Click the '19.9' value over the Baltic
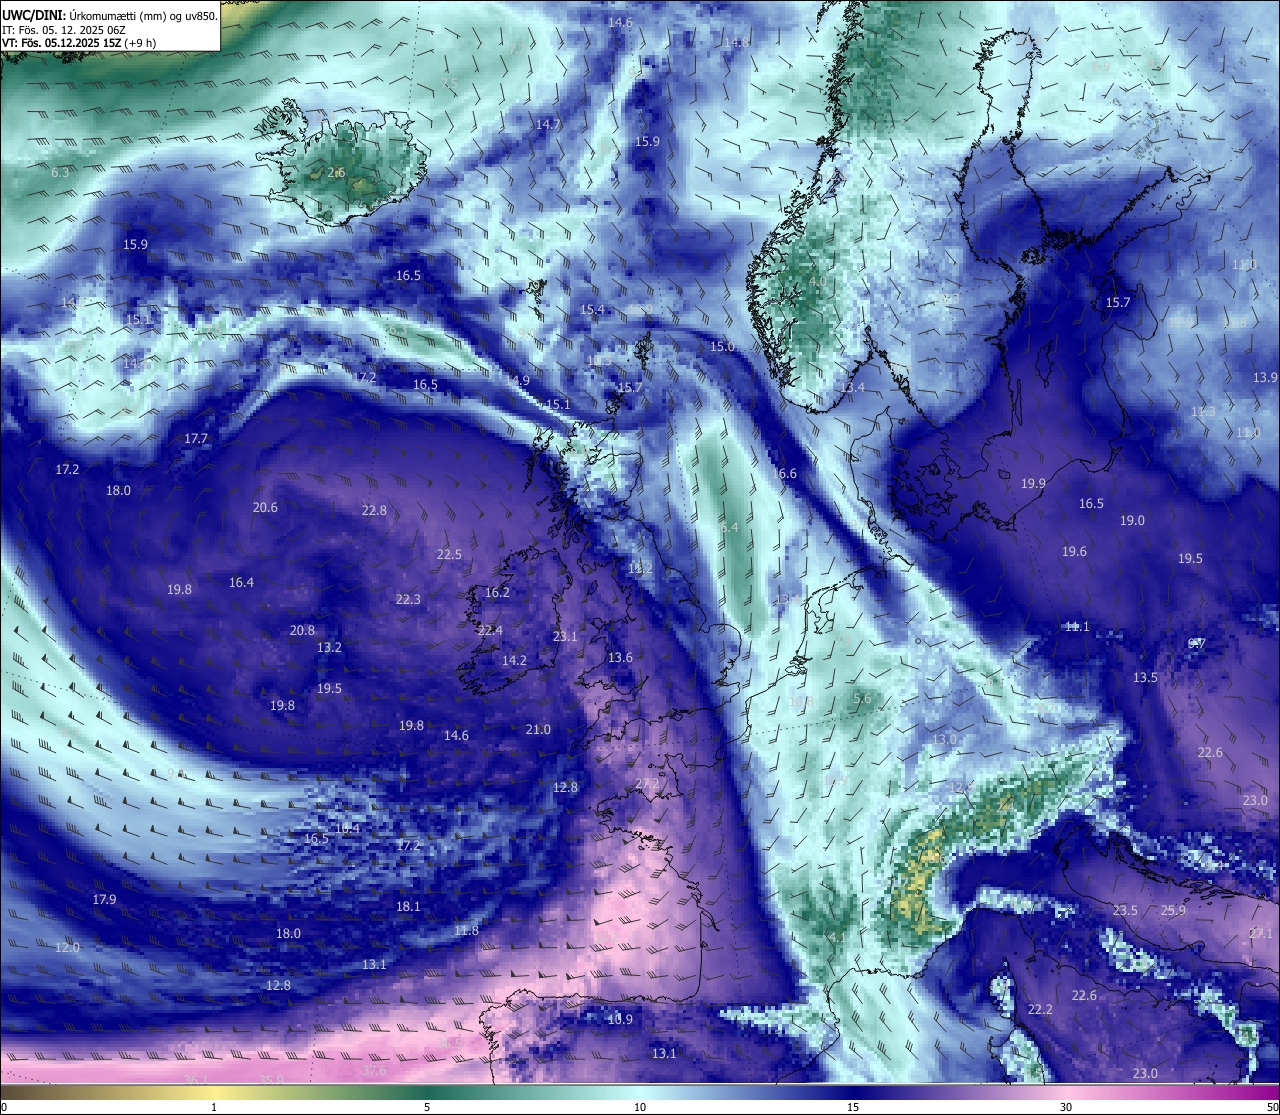This screenshot has height=1115, width=1280. click(1033, 484)
